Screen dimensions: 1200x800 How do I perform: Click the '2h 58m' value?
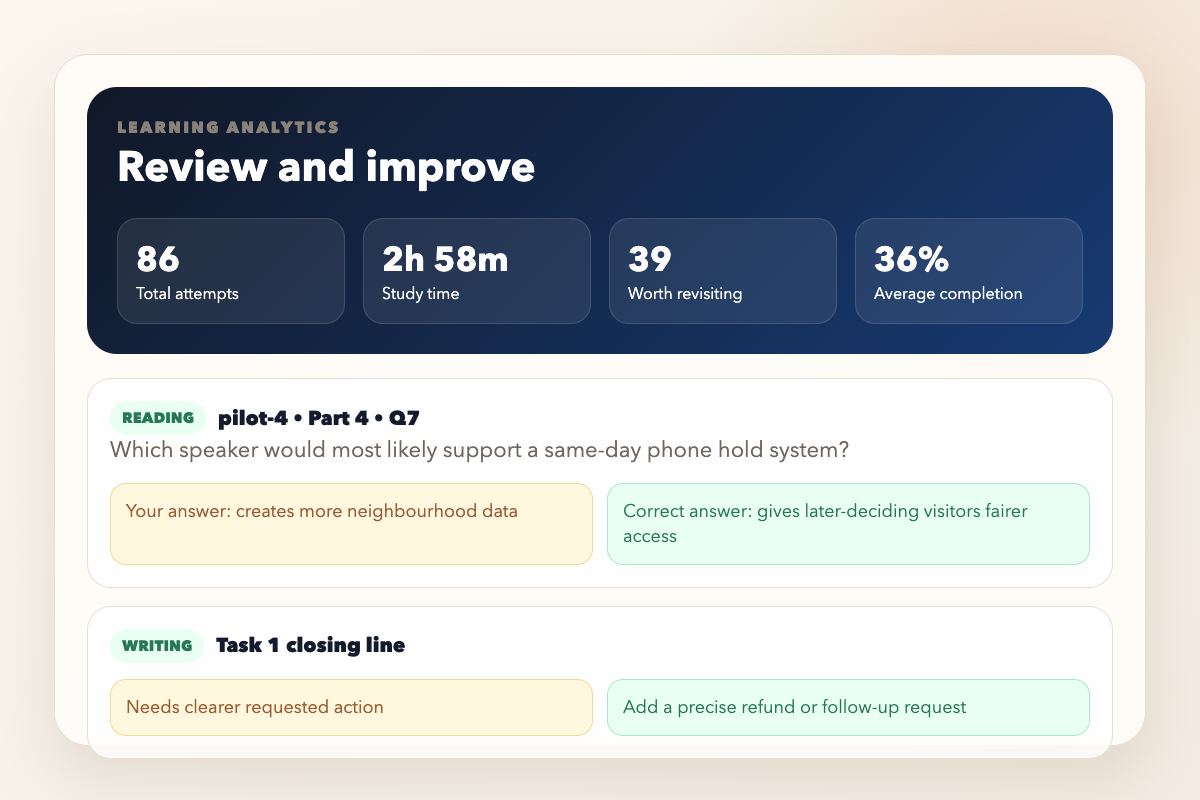coord(445,259)
